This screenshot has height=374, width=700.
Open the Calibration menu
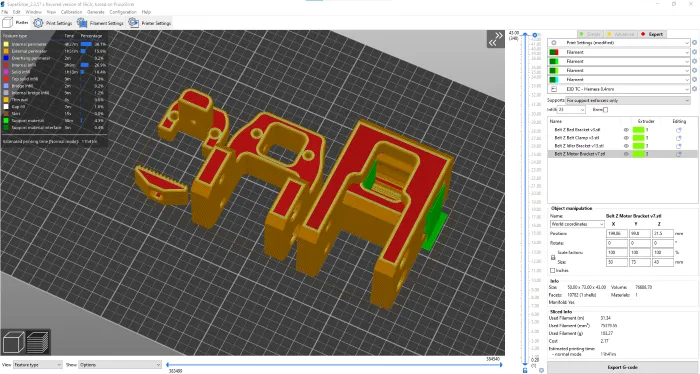tap(71, 12)
